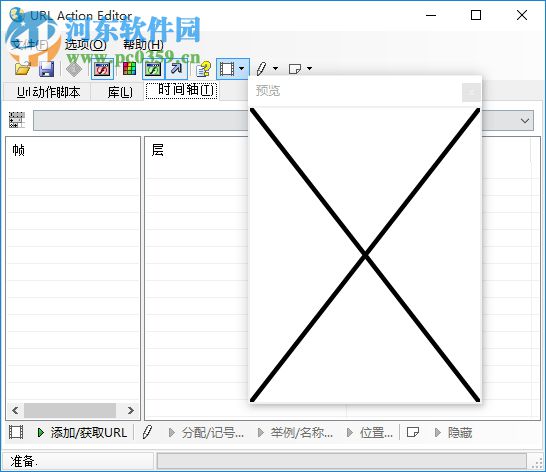This screenshot has width=546, height=472.
Task: Toggle the red Flash window icon
Action: click(x=102, y=69)
